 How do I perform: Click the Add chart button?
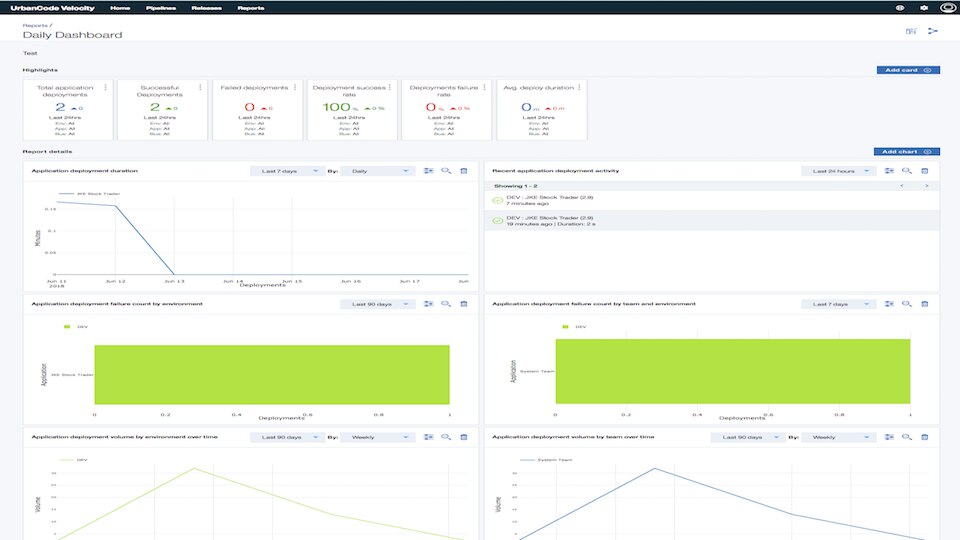tap(907, 151)
